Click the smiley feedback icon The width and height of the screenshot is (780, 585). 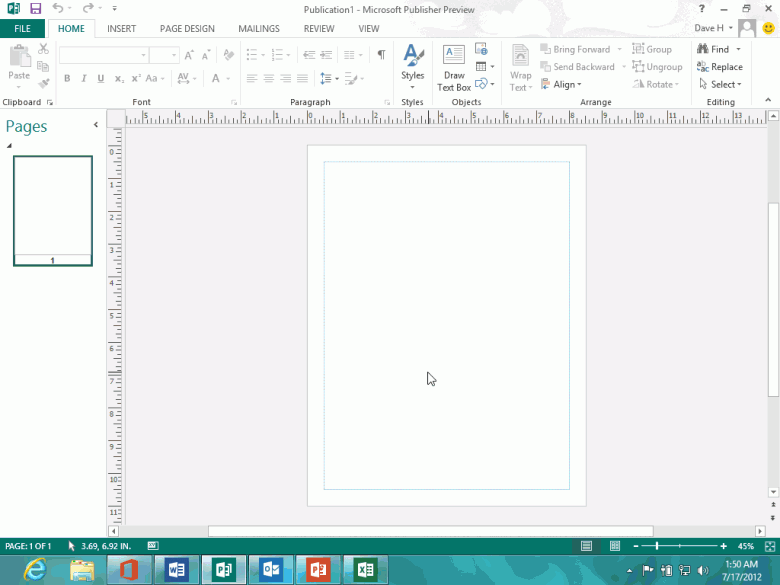pyautogui.click(x=769, y=28)
